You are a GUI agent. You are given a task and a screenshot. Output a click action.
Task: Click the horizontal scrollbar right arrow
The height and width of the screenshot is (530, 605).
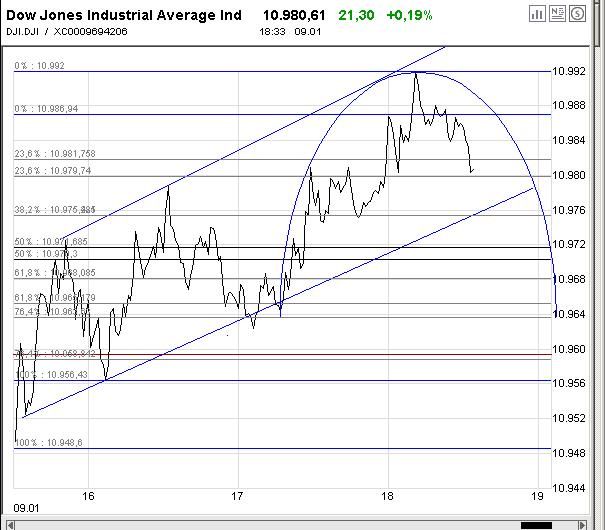(583, 525)
